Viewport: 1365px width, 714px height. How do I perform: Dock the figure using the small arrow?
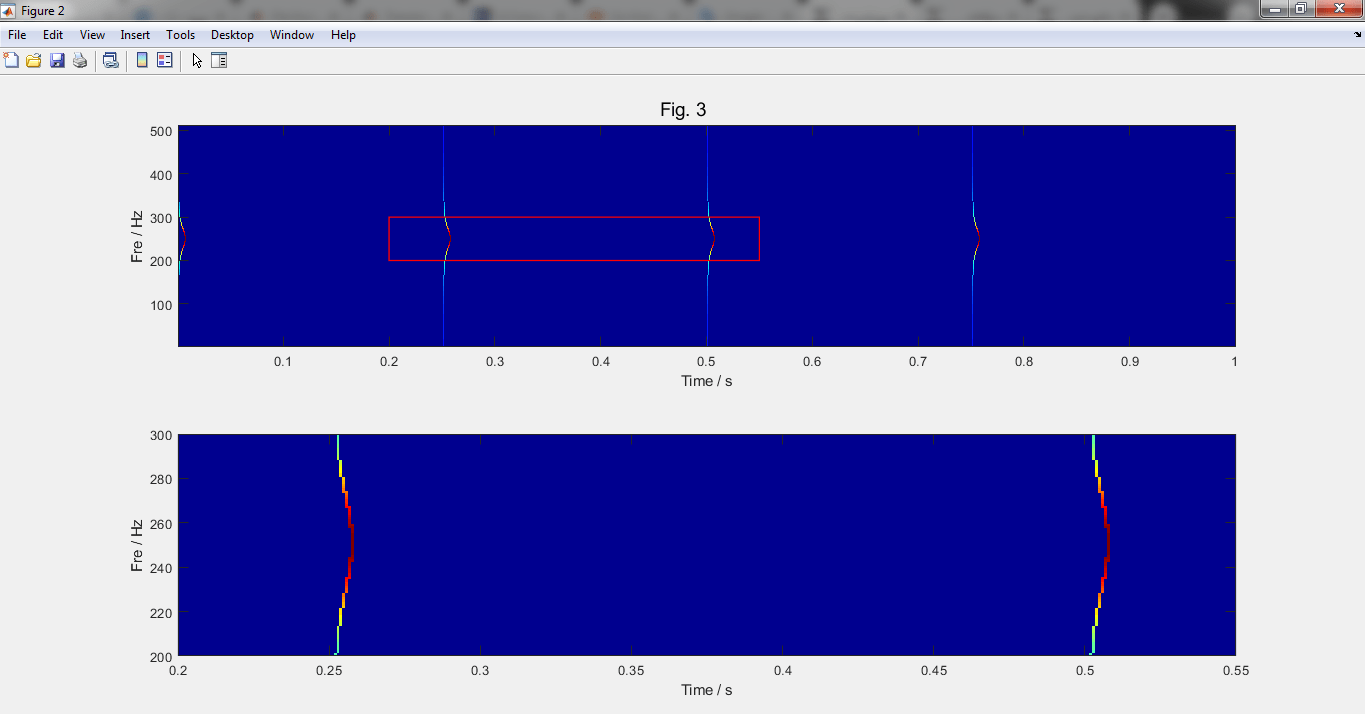(x=1357, y=35)
